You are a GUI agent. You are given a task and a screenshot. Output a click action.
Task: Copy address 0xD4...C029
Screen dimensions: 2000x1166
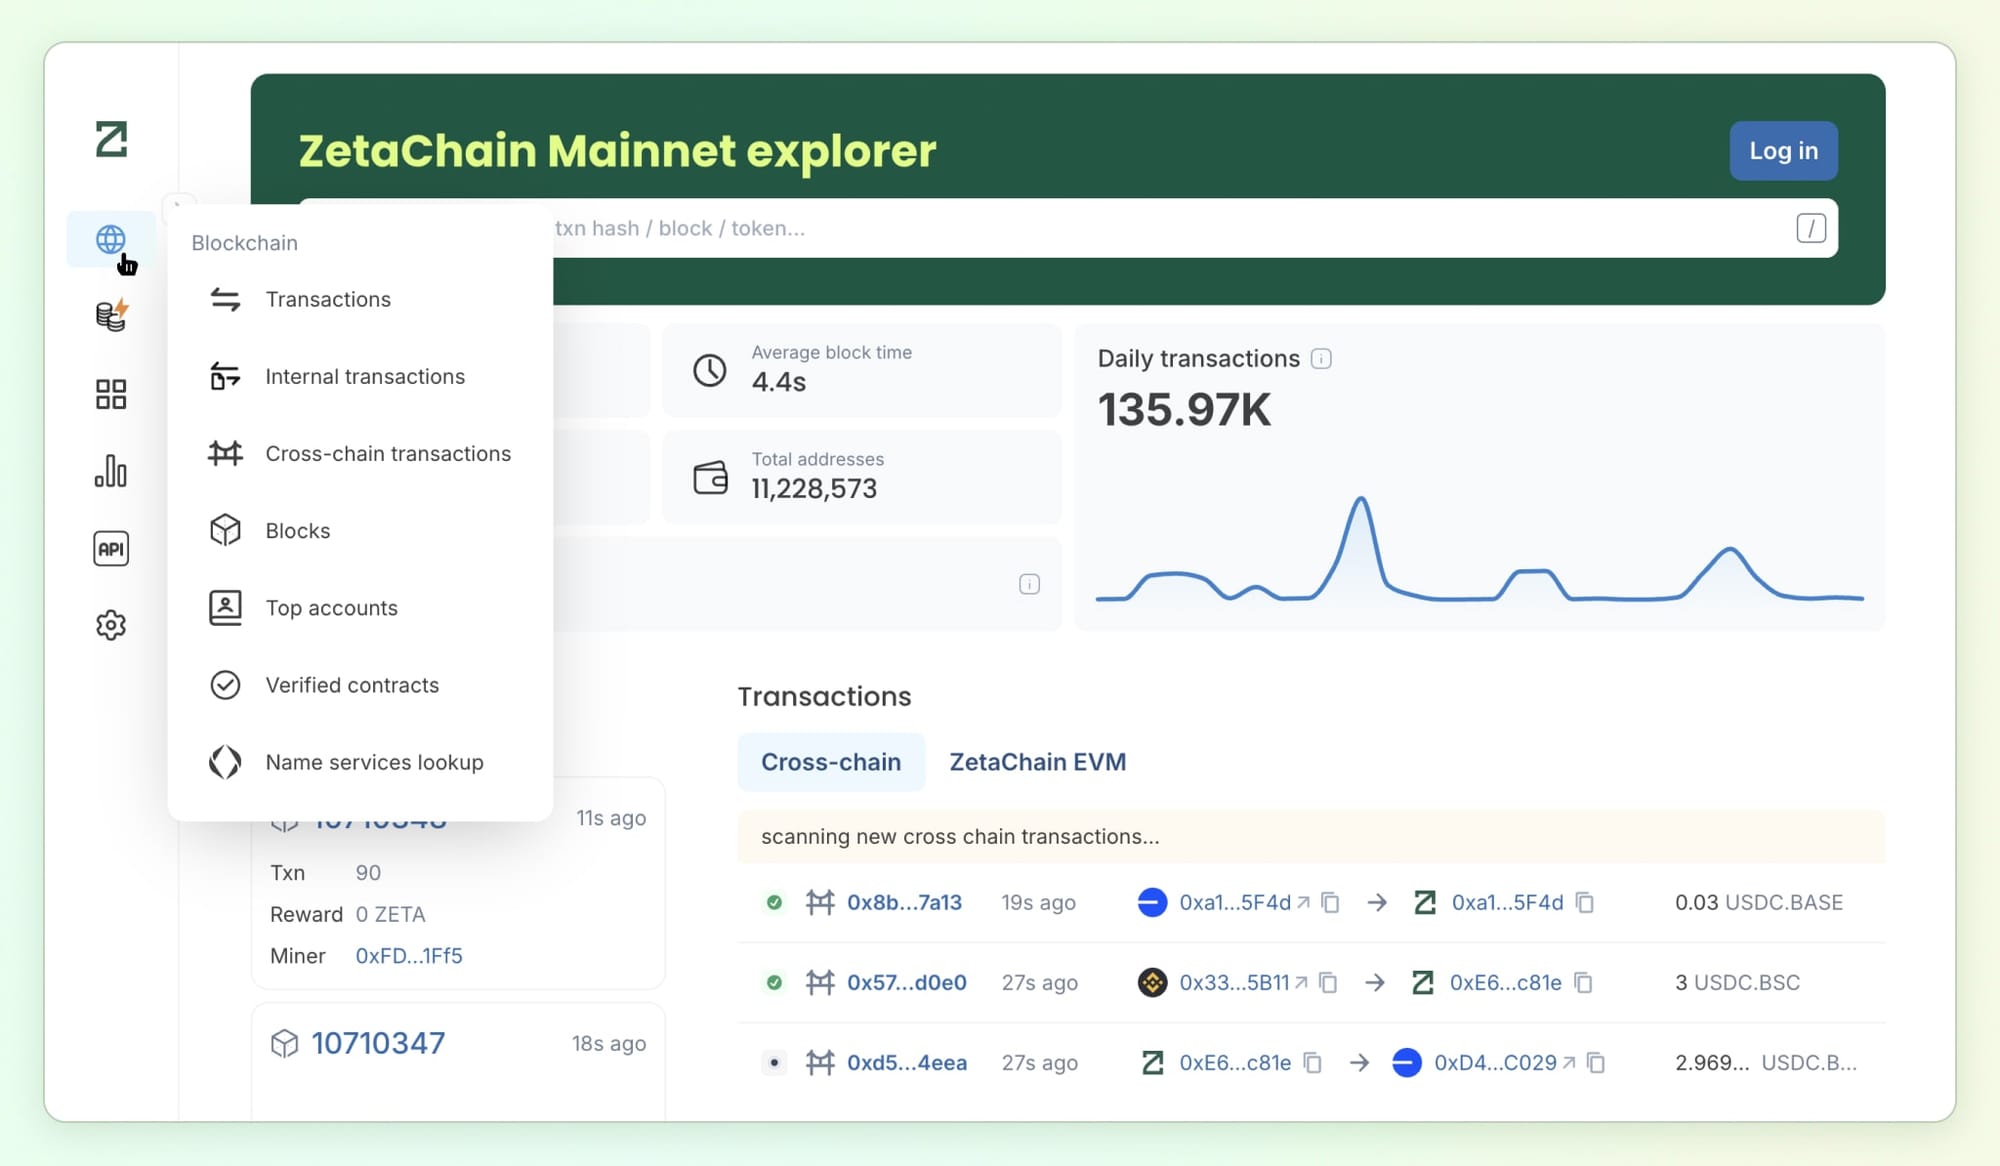tap(1596, 1062)
